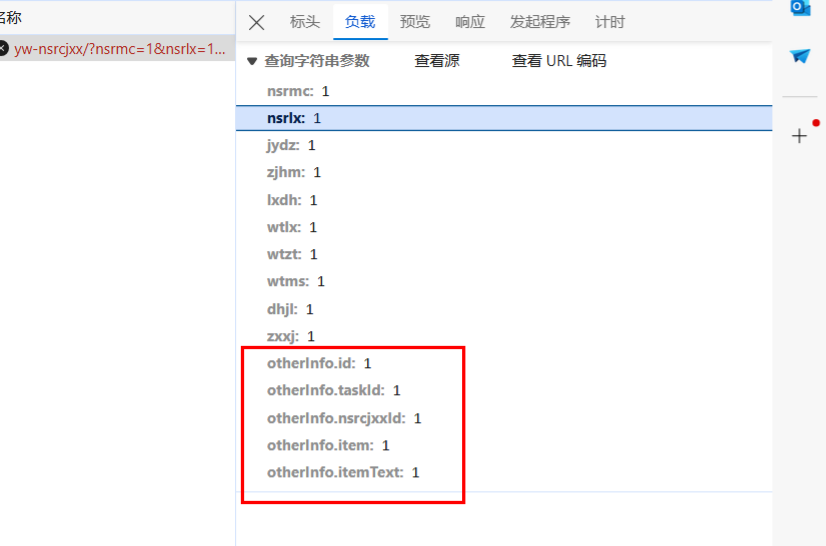This screenshot has width=826, height=546.
Task: Click the 查看 URL 编码 button
Action: pyautogui.click(x=559, y=61)
